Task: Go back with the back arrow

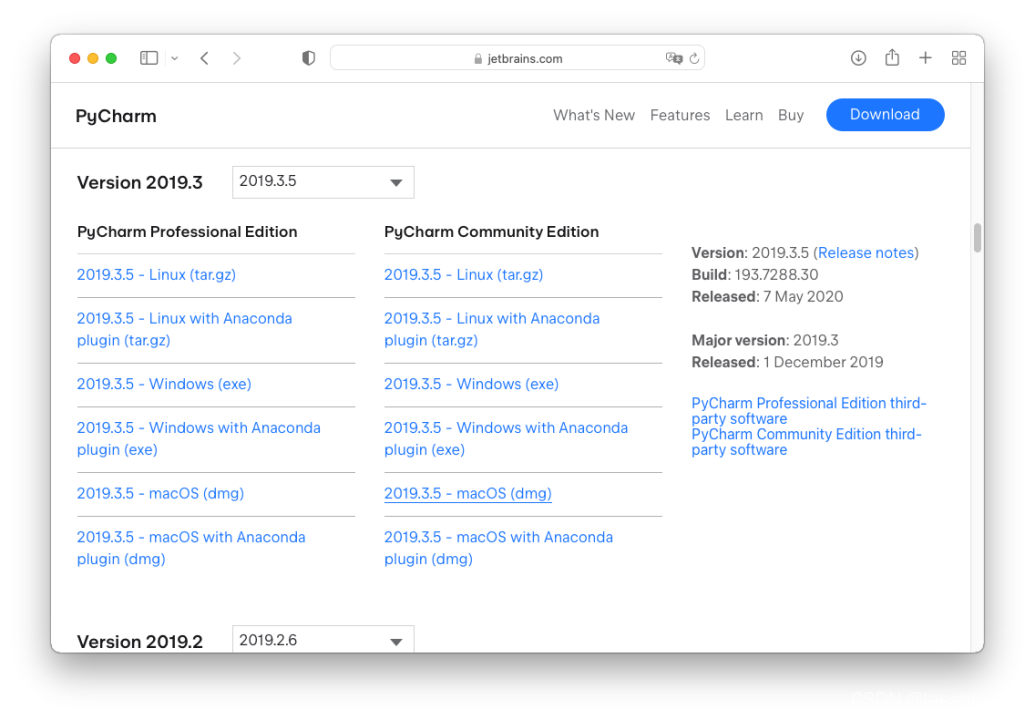Action: coord(205,58)
